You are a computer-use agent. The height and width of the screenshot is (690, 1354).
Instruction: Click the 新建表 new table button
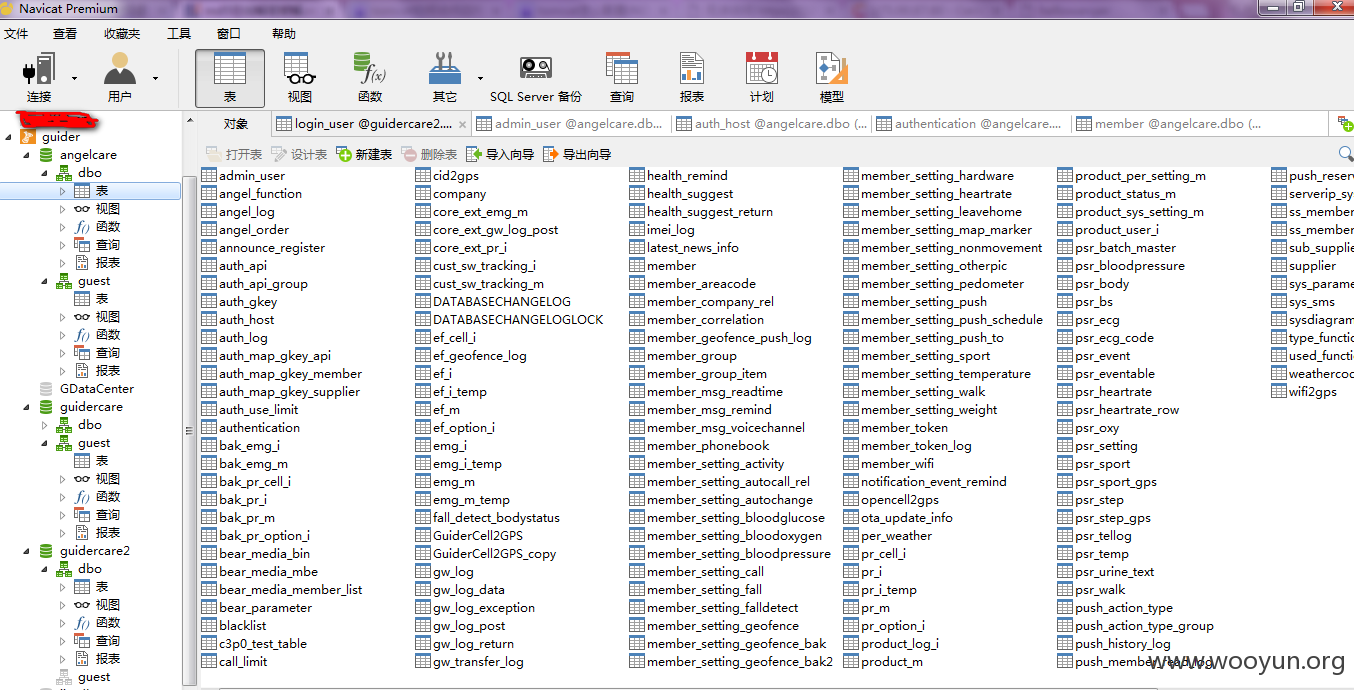(364, 154)
